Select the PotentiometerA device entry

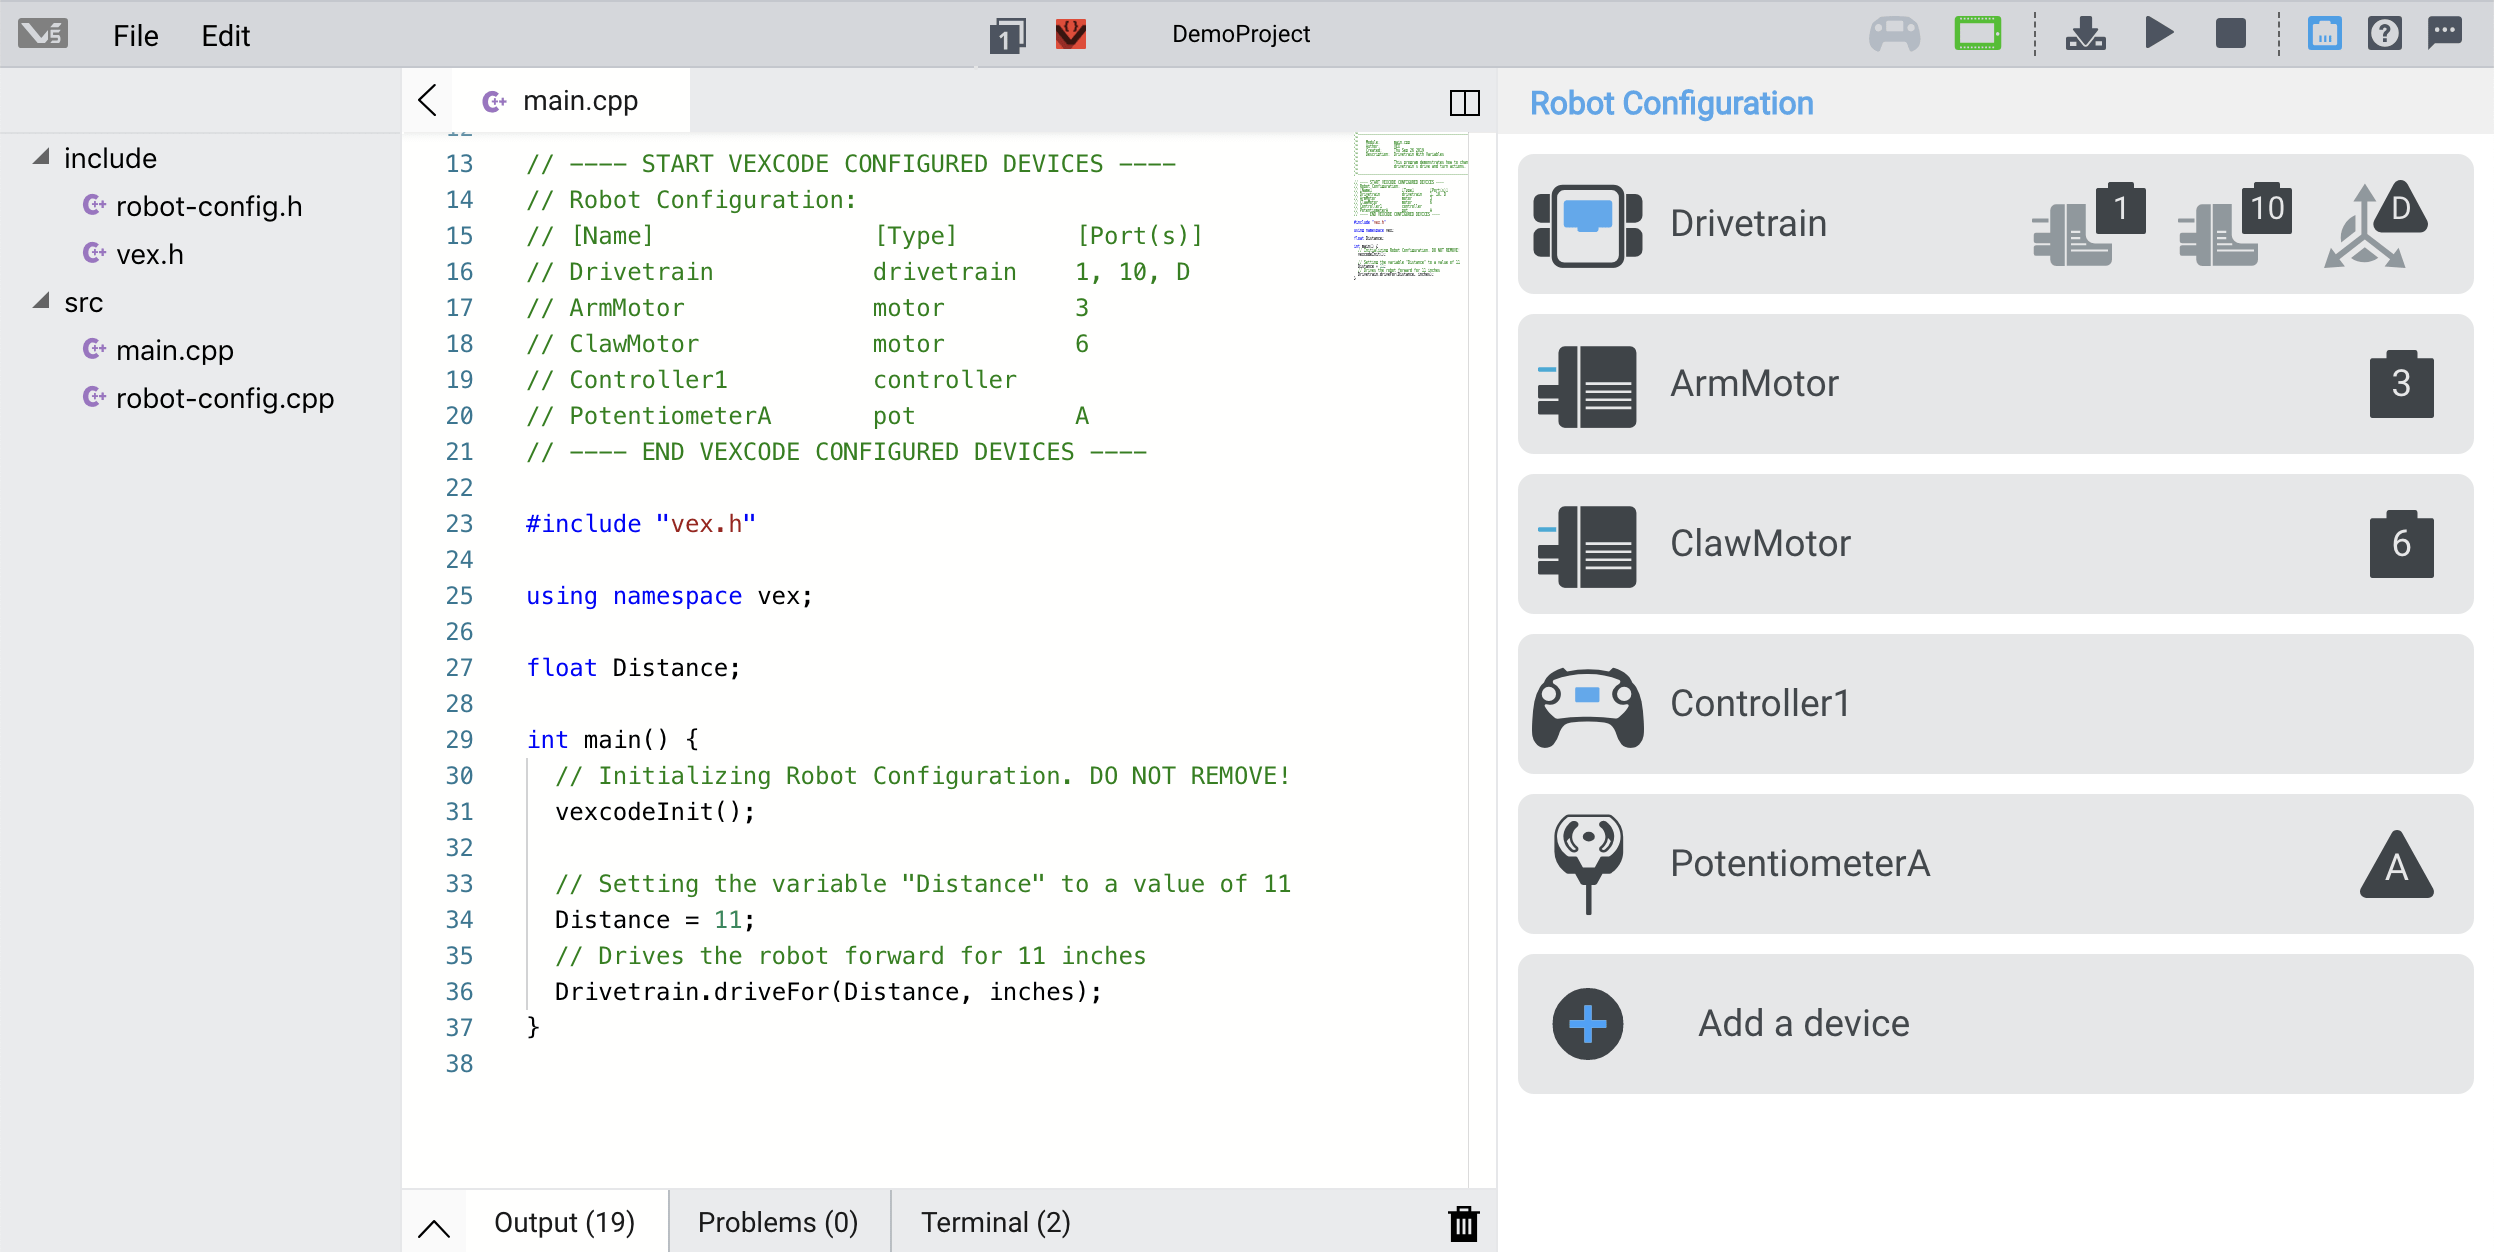(1995, 864)
